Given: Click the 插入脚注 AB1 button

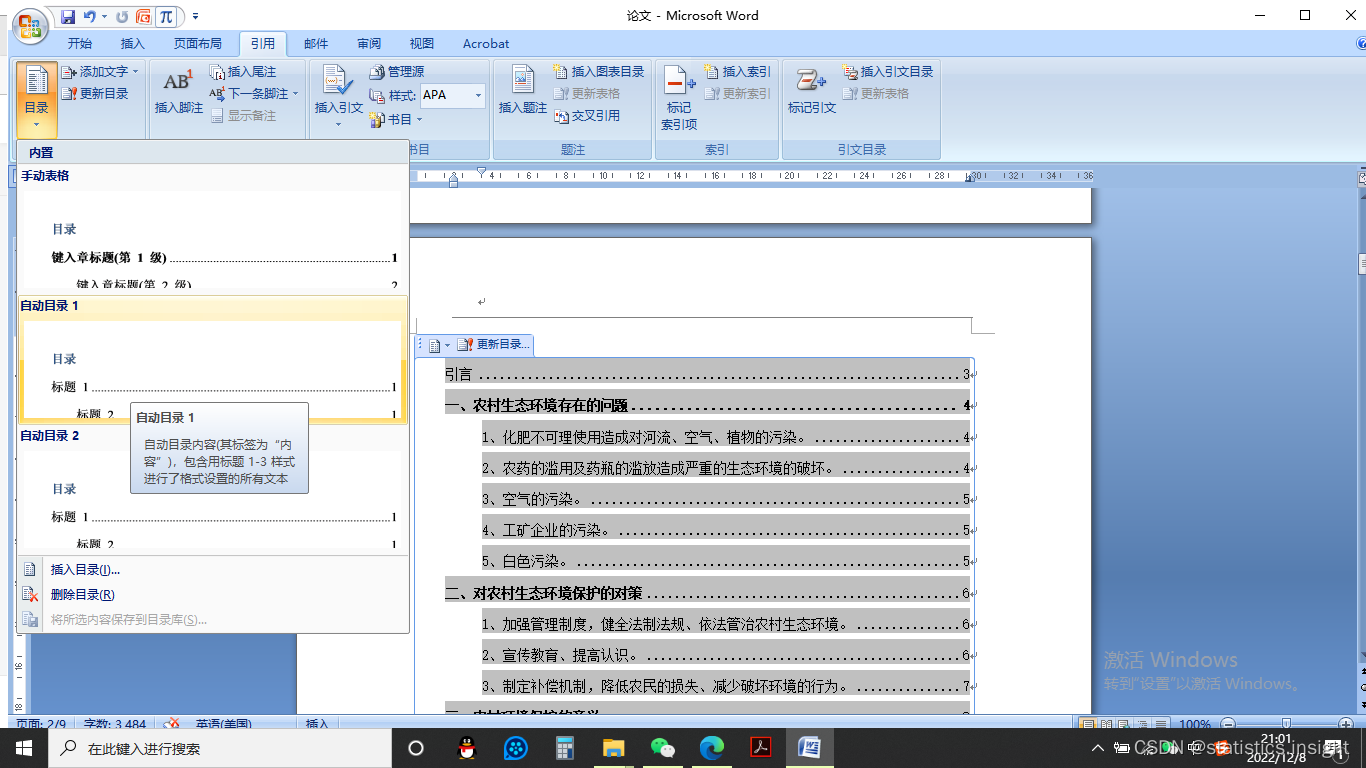Looking at the screenshot, I should tap(179, 94).
